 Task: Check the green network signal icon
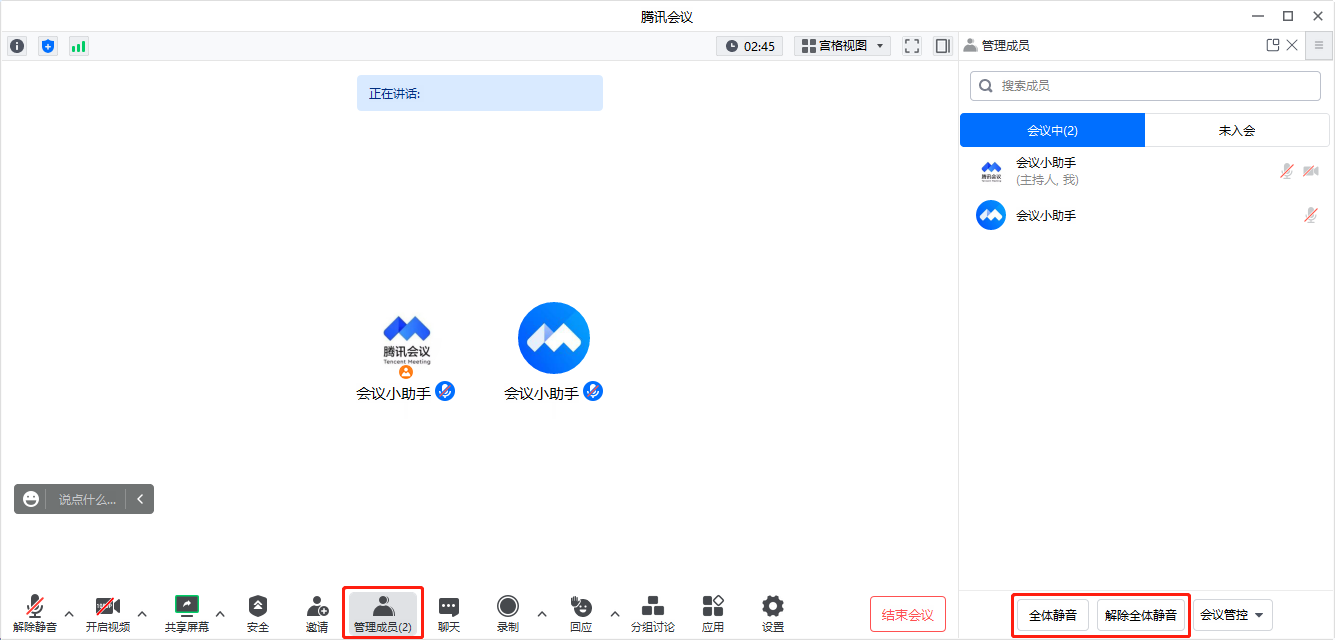tap(78, 46)
